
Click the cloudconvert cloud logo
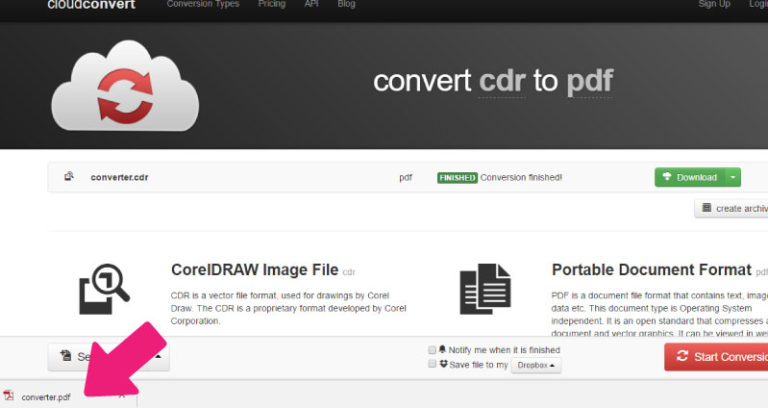click(125, 86)
